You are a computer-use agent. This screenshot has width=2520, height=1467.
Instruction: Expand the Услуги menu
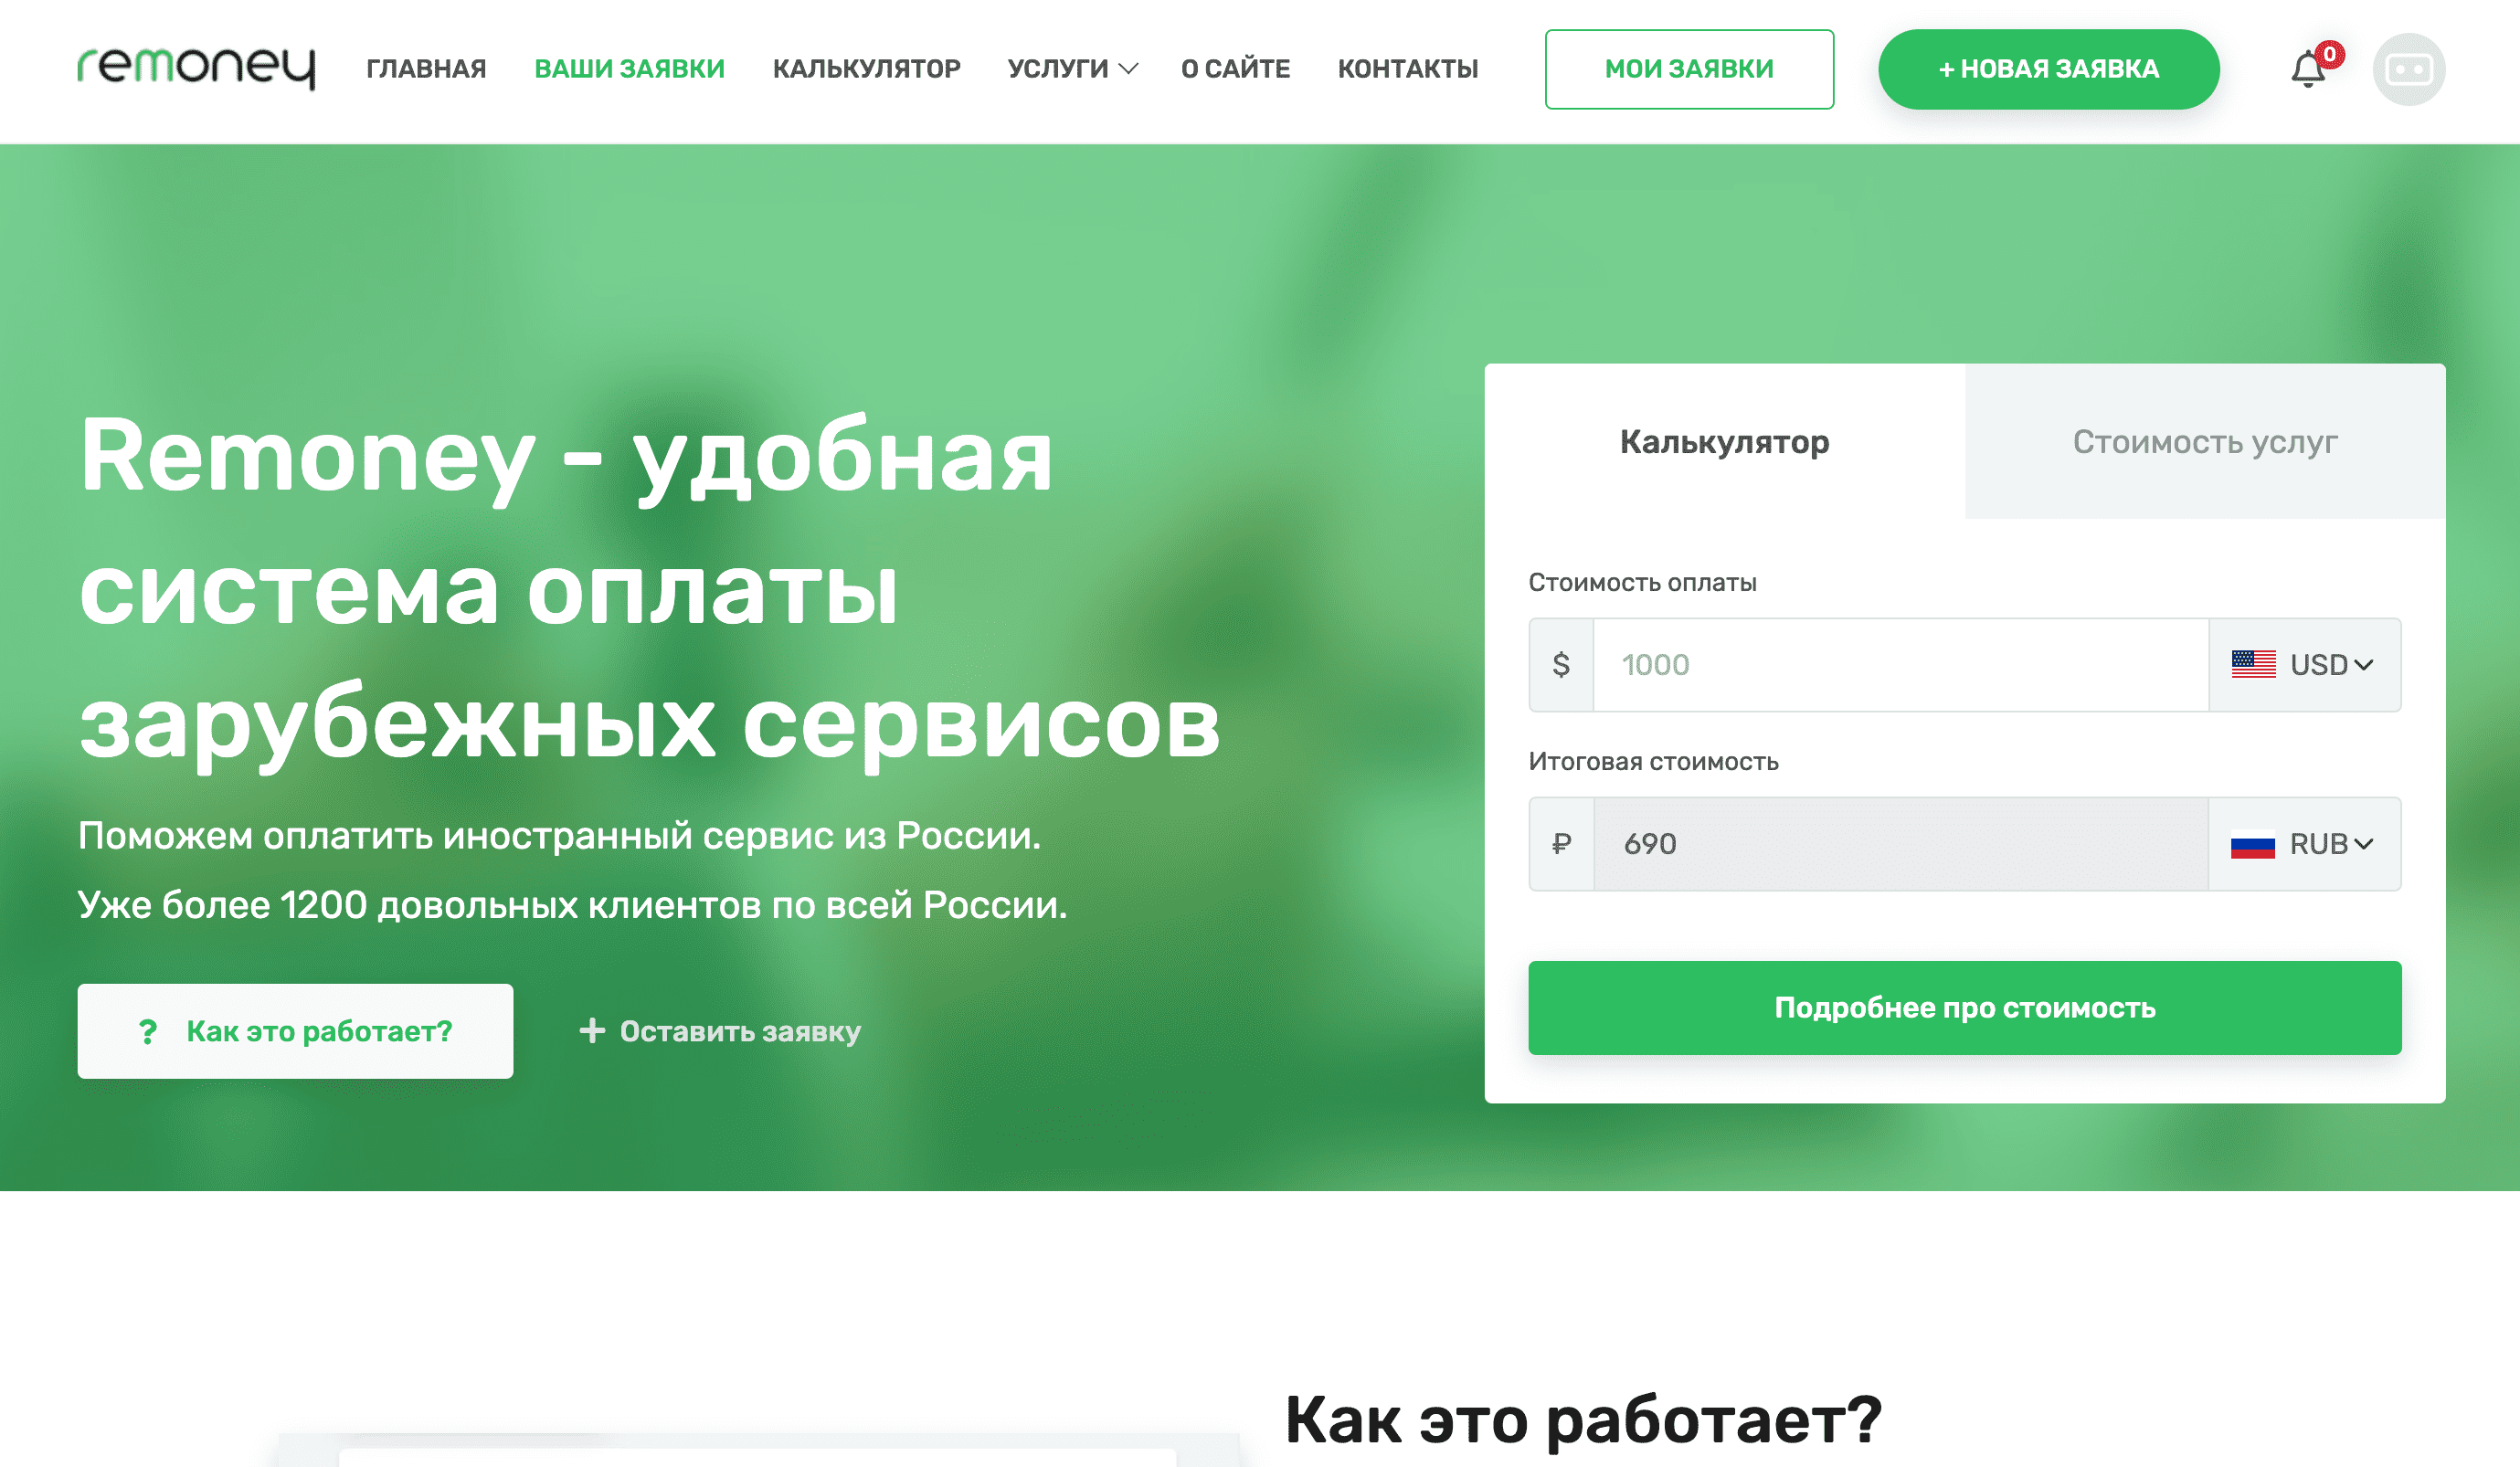pos(1072,68)
